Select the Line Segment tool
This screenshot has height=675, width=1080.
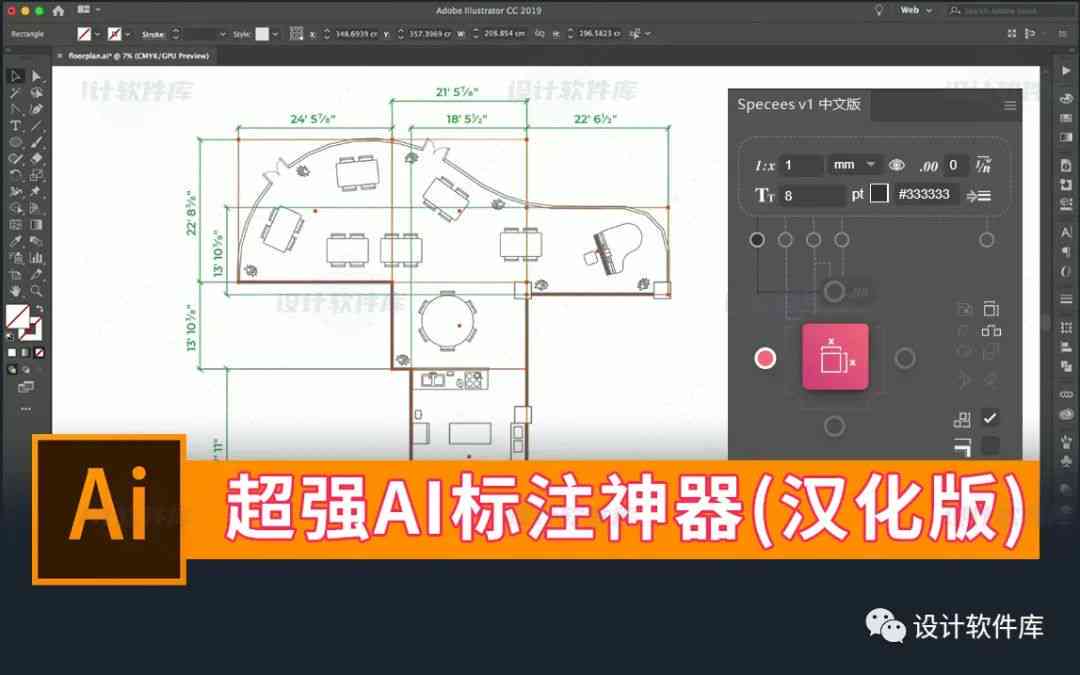click(37, 125)
